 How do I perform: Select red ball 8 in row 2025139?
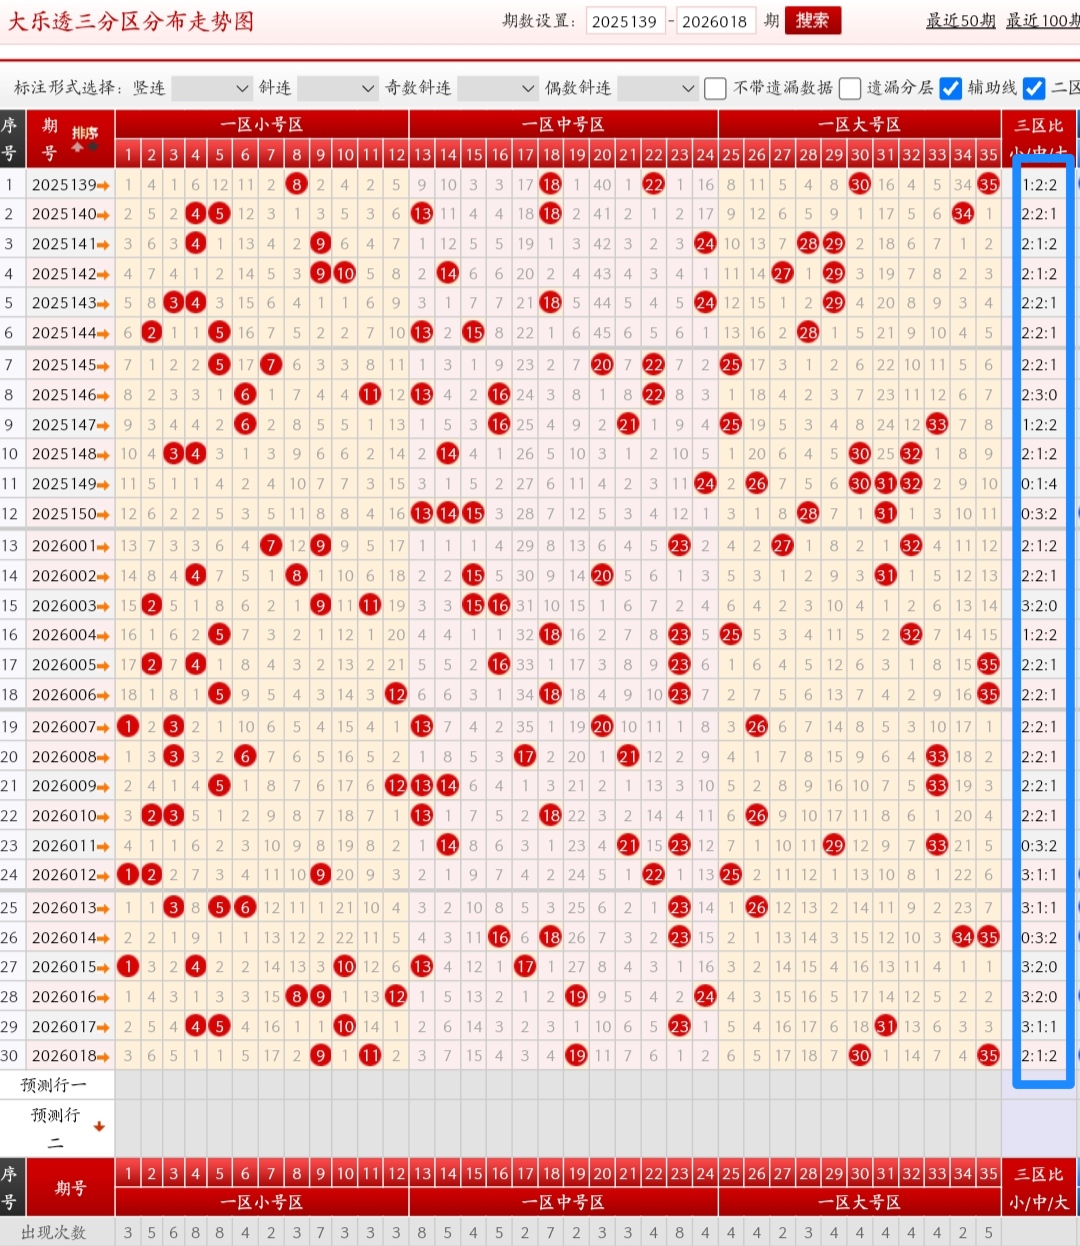296,184
